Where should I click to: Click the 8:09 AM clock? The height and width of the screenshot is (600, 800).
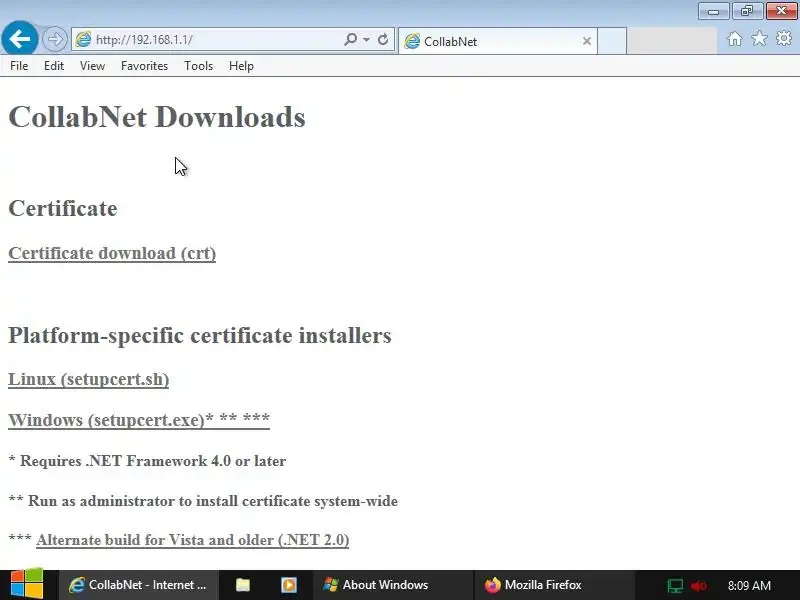point(749,586)
